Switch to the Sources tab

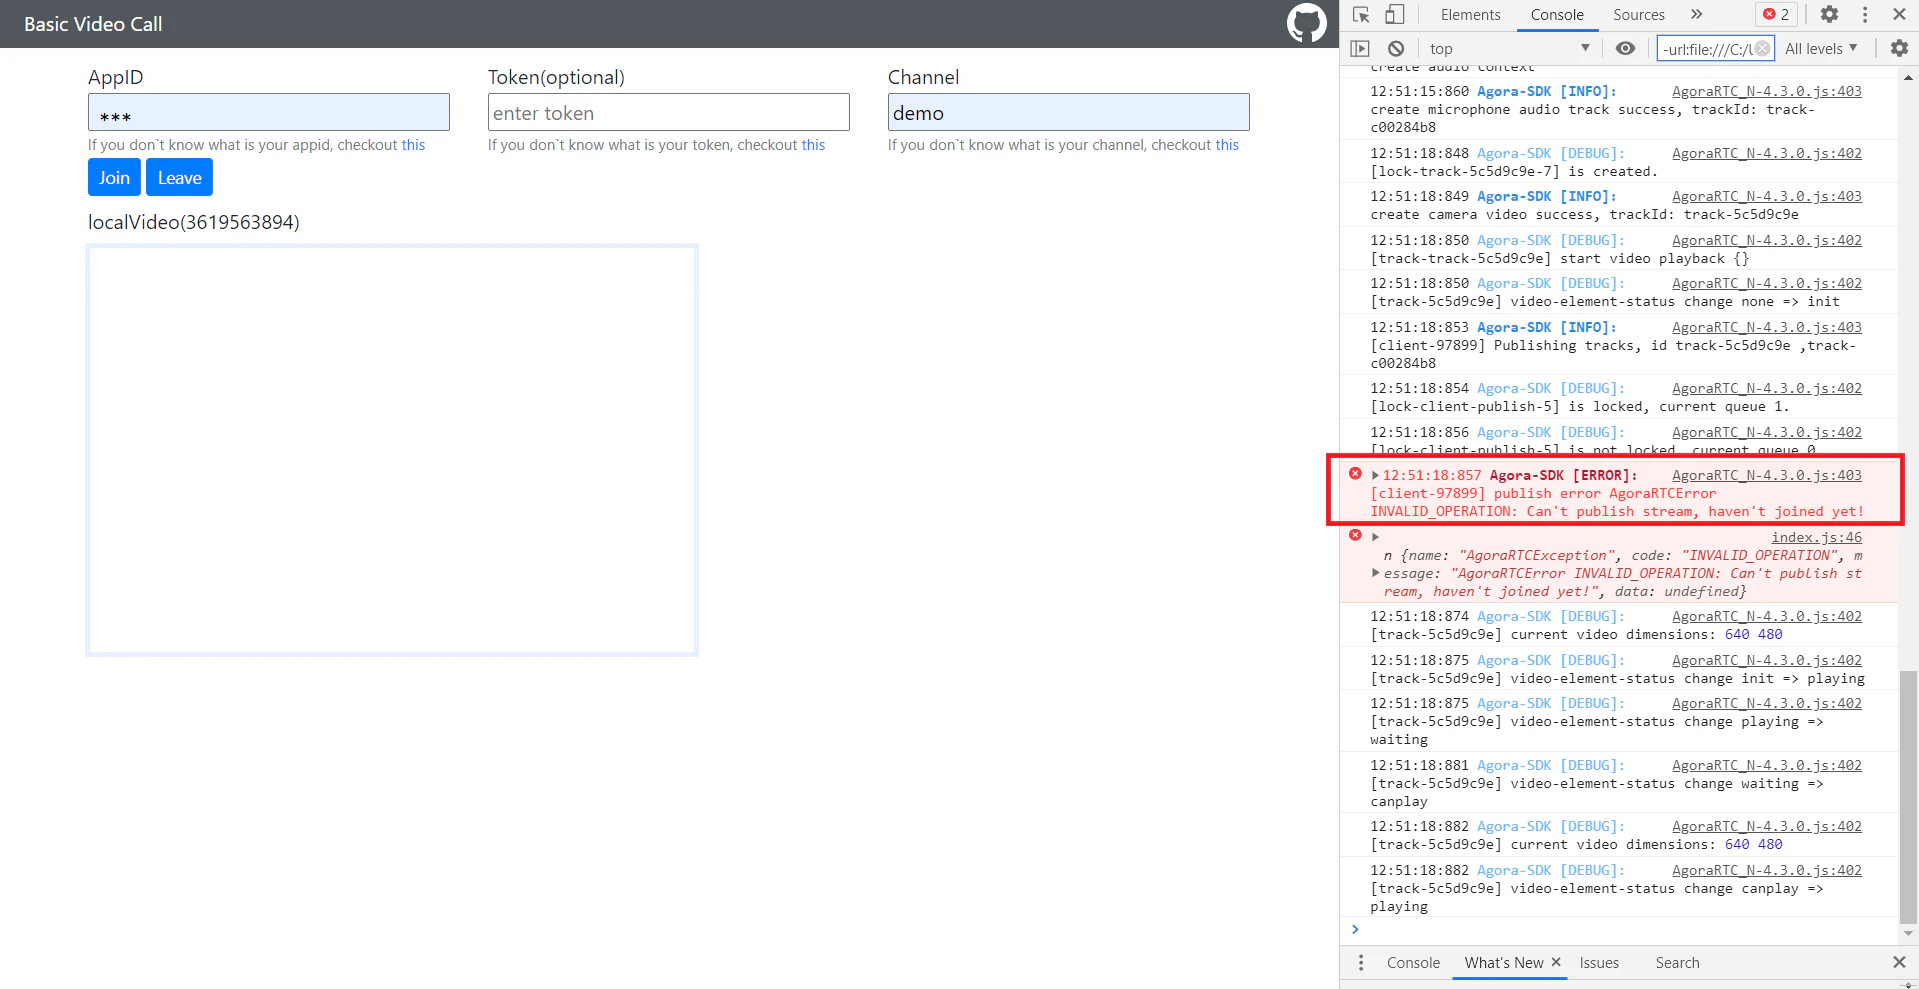1638,15
